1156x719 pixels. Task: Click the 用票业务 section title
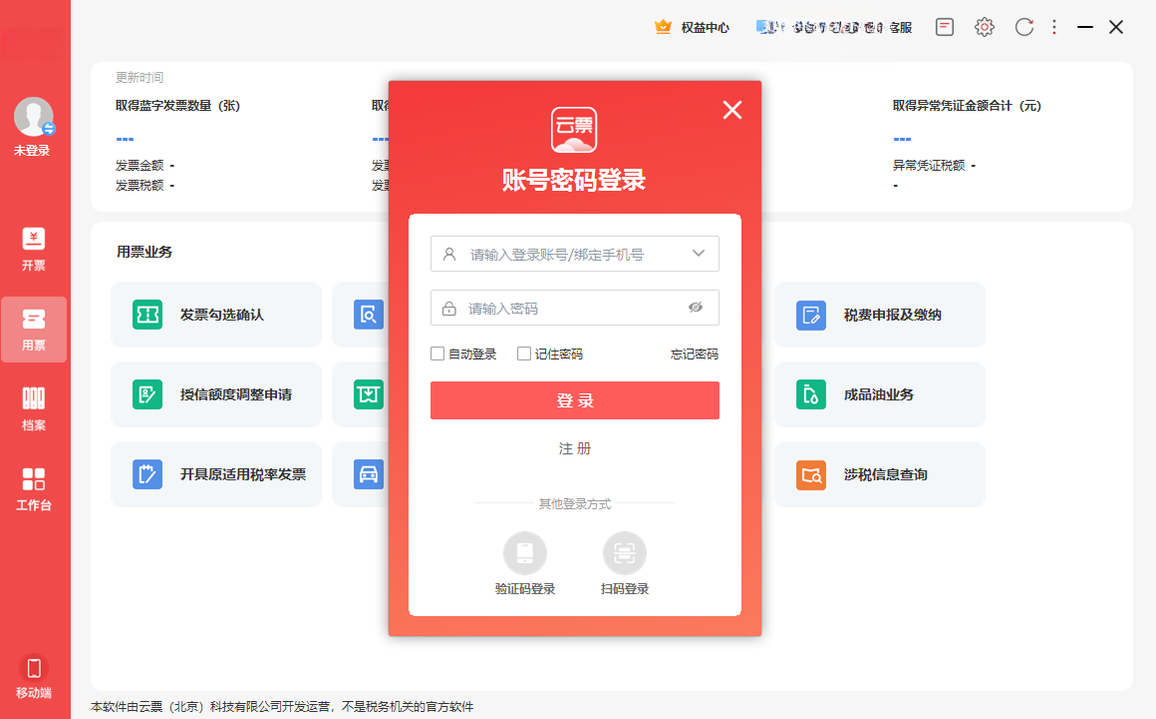144,251
